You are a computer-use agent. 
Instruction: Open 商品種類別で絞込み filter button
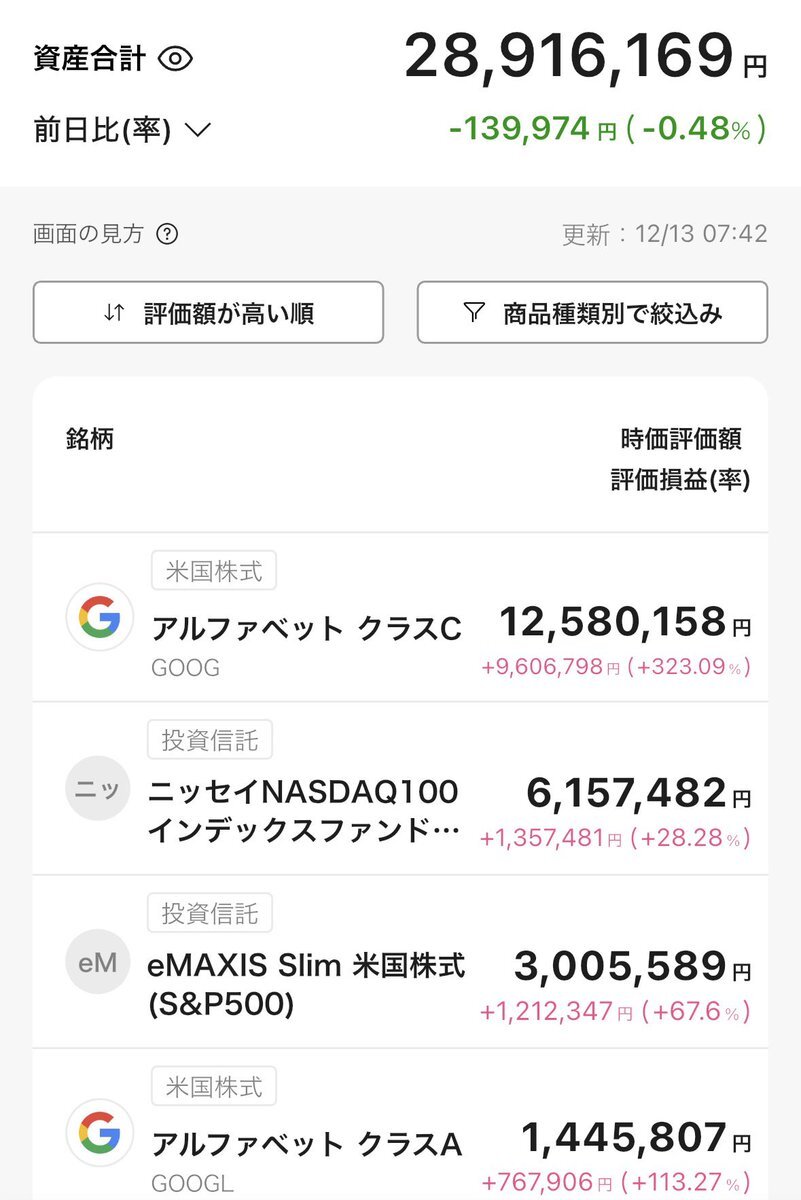[592, 313]
